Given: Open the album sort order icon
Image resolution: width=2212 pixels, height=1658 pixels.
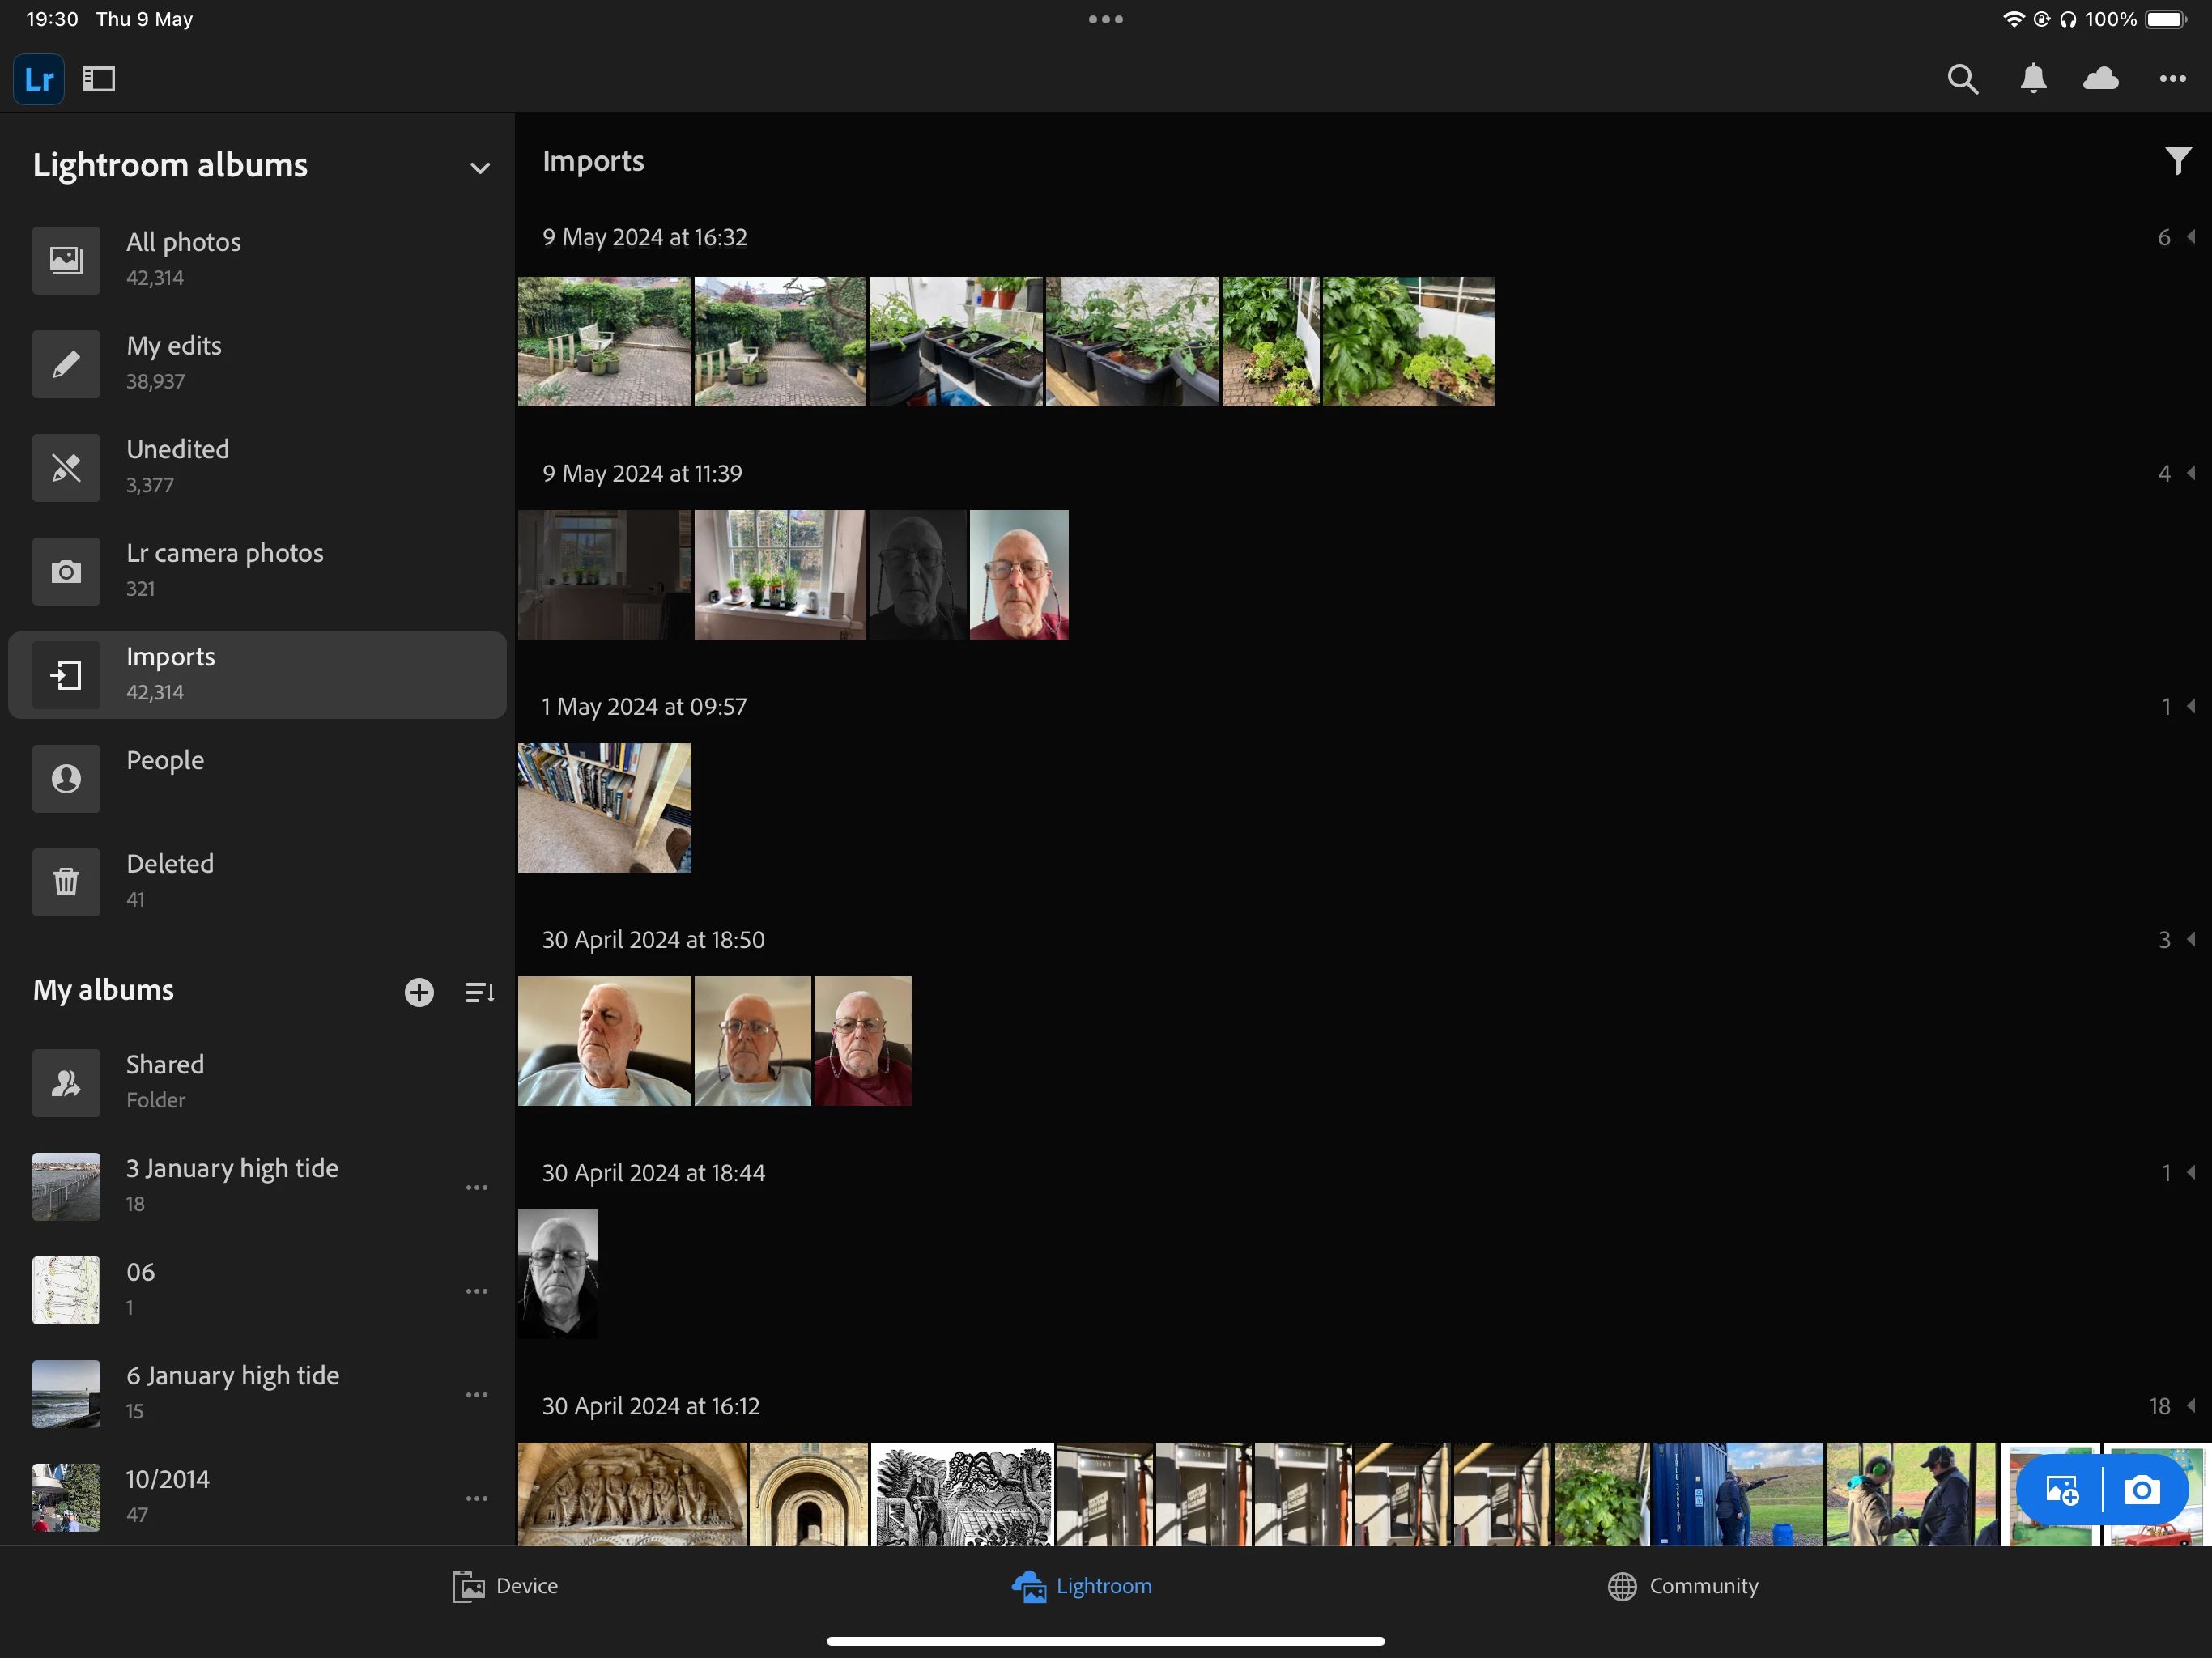Looking at the screenshot, I should point(479,992).
